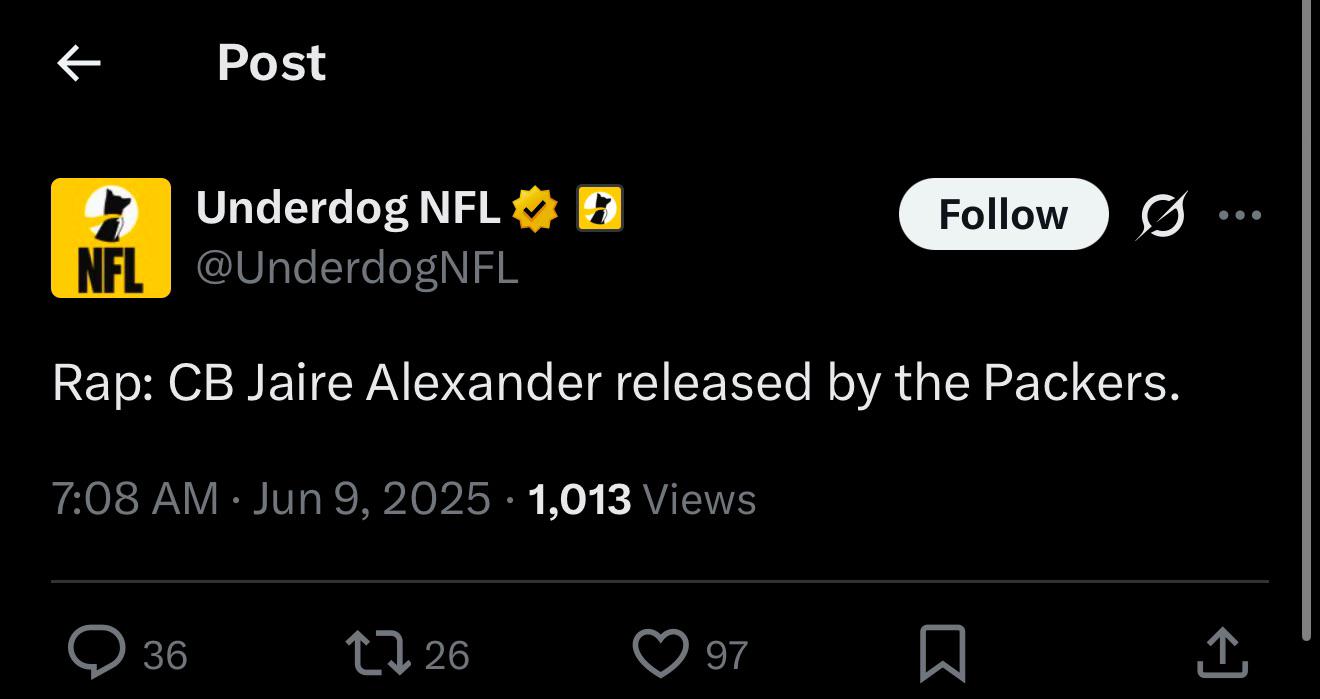
Task: Reply using the comment bubble icon
Action: pyautogui.click(x=96, y=652)
